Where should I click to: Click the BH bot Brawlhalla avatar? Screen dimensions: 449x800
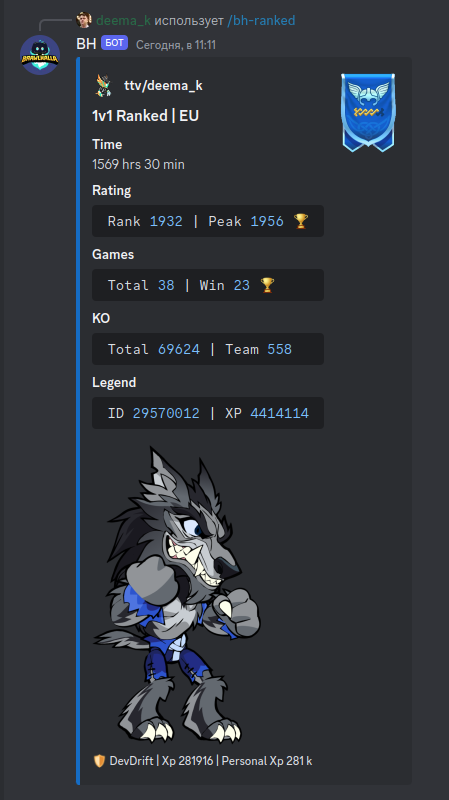(40, 55)
